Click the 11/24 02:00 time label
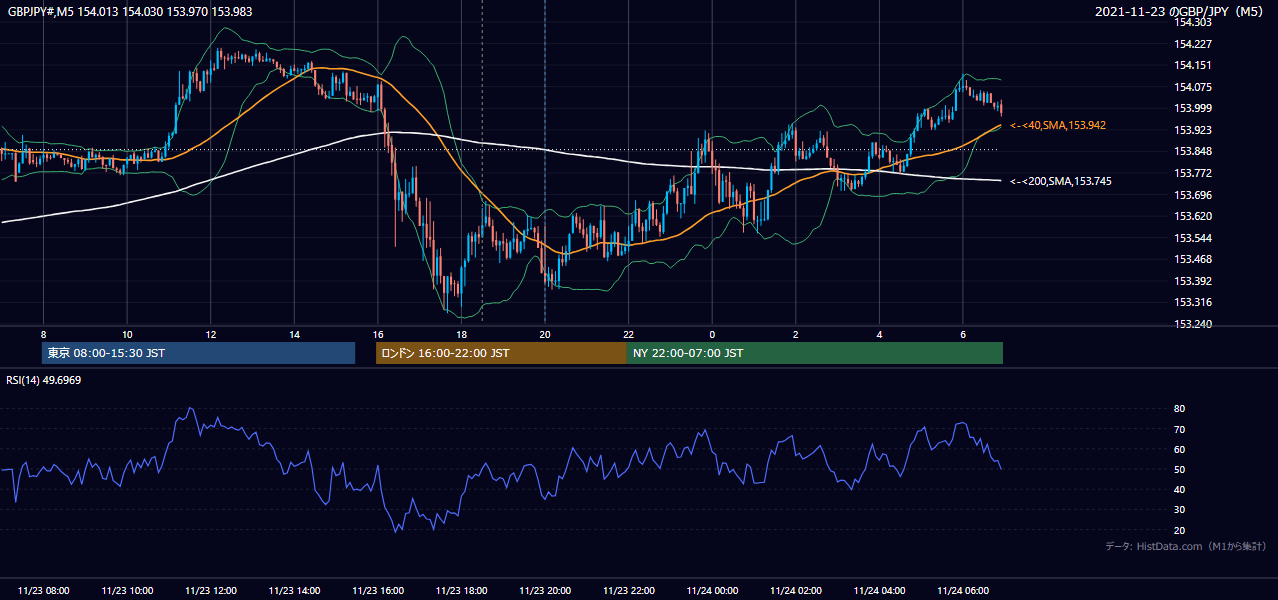The image size is (1278, 600). tap(795, 591)
